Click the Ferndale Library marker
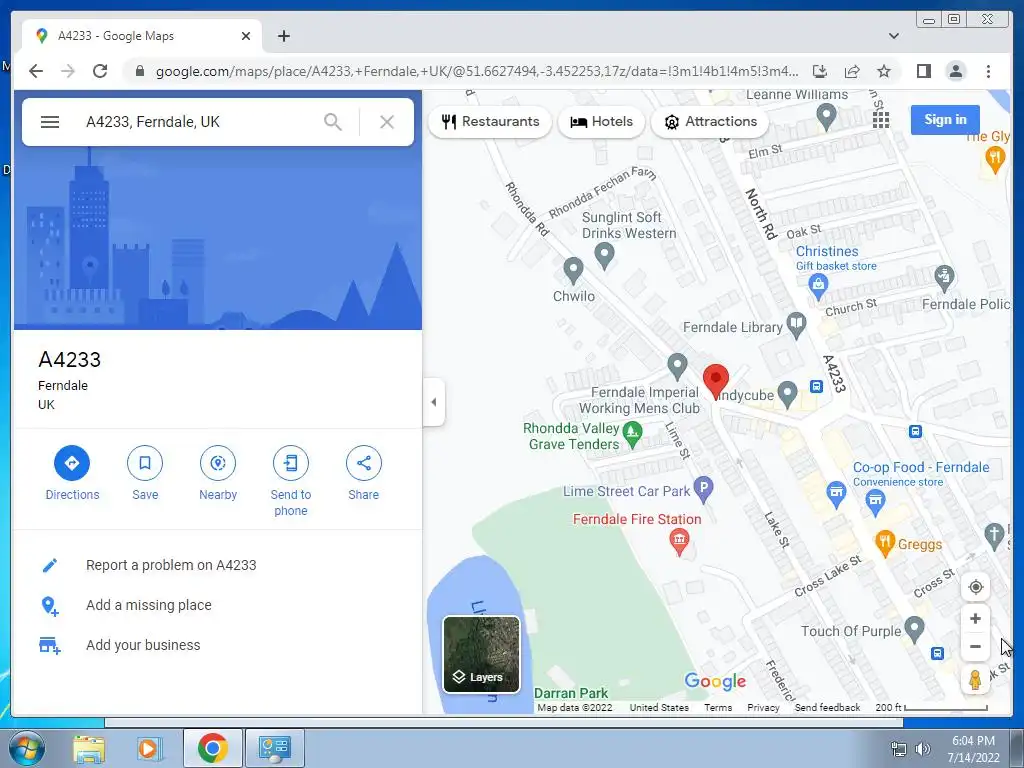The height and width of the screenshot is (768, 1024). click(x=796, y=324)
